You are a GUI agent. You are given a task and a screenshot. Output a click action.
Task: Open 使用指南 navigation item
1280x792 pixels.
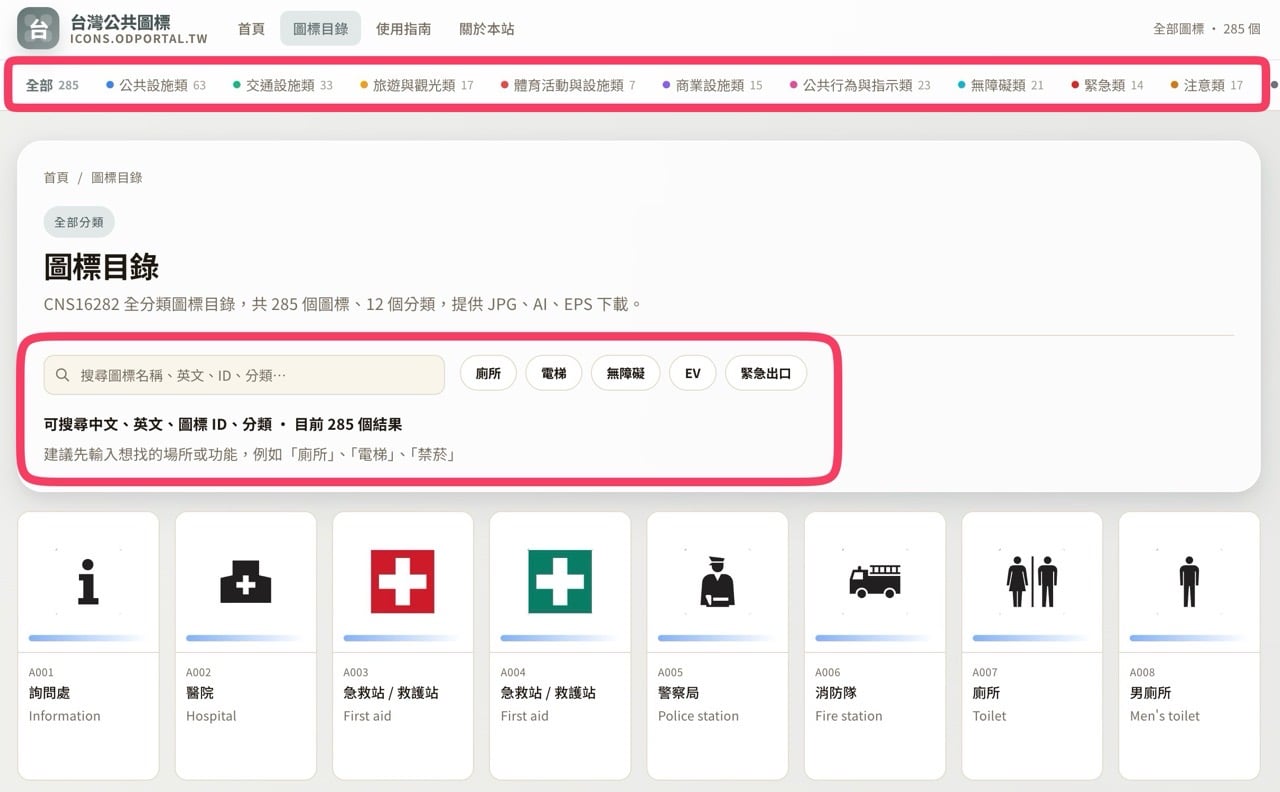pyautogui.click(x=403, y=29)
